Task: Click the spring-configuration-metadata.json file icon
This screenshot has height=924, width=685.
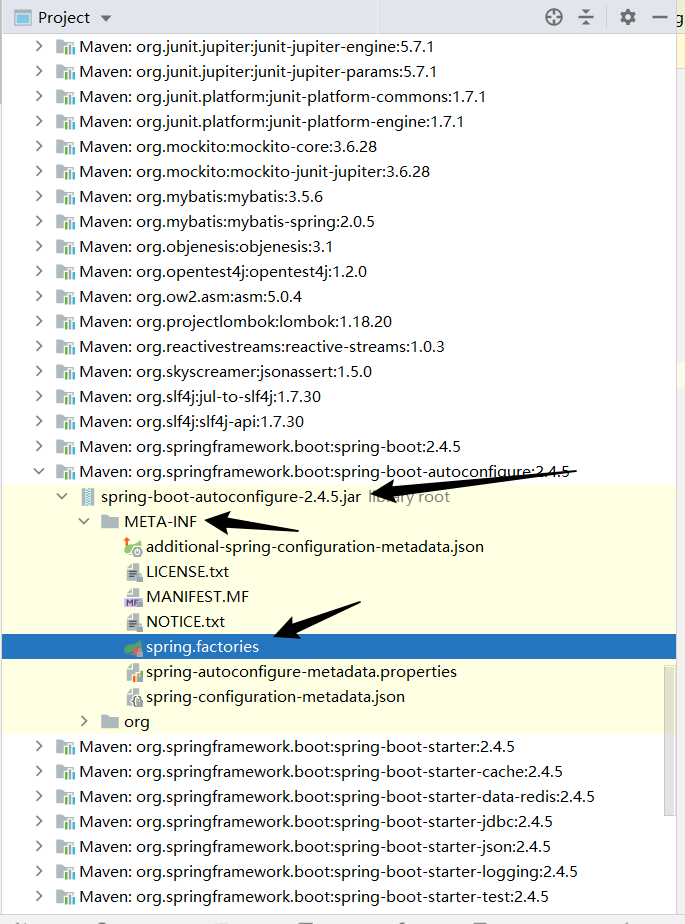Action: [x=134, y=697]
